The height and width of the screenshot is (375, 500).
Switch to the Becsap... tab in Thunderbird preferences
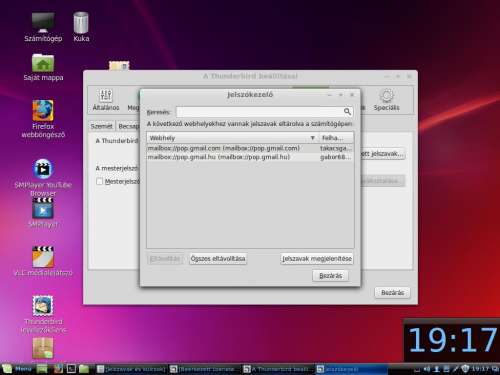click(128, 126)
